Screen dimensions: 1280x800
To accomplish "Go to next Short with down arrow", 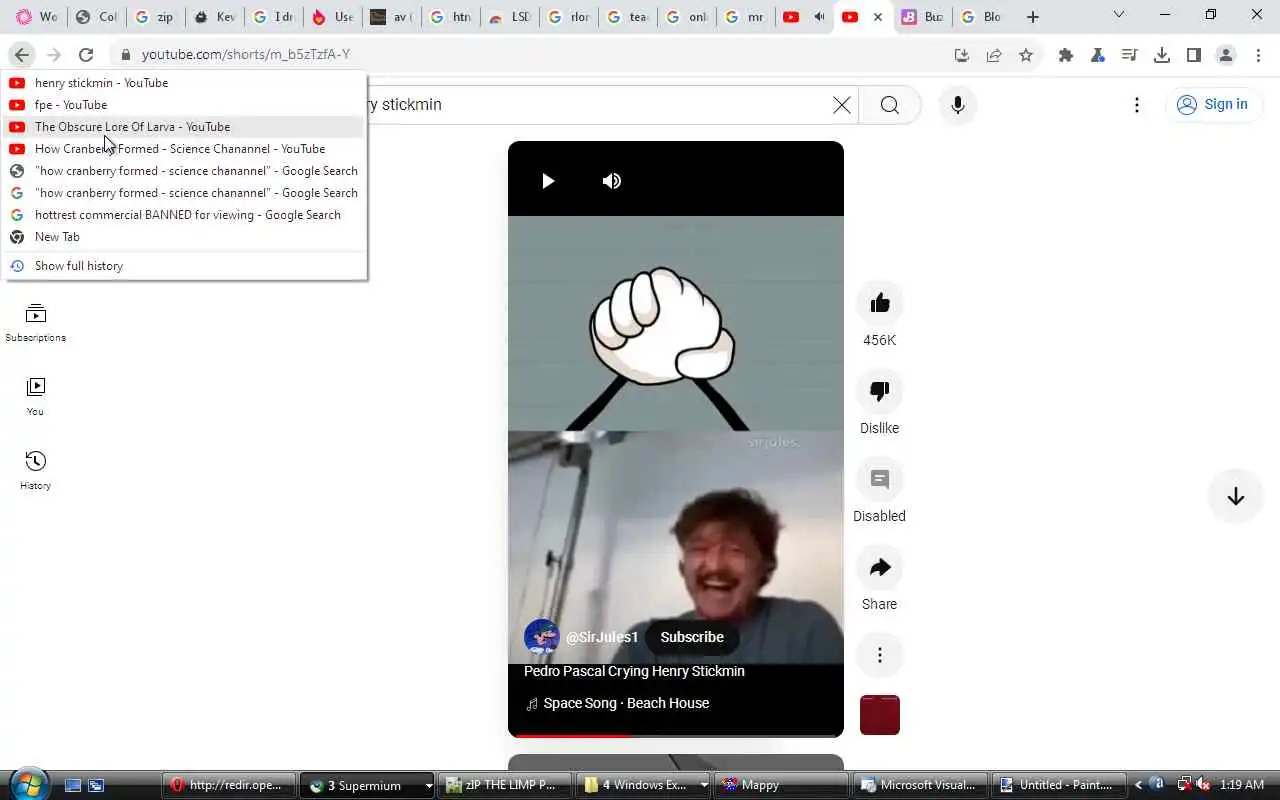I will tap(1236, 497).
